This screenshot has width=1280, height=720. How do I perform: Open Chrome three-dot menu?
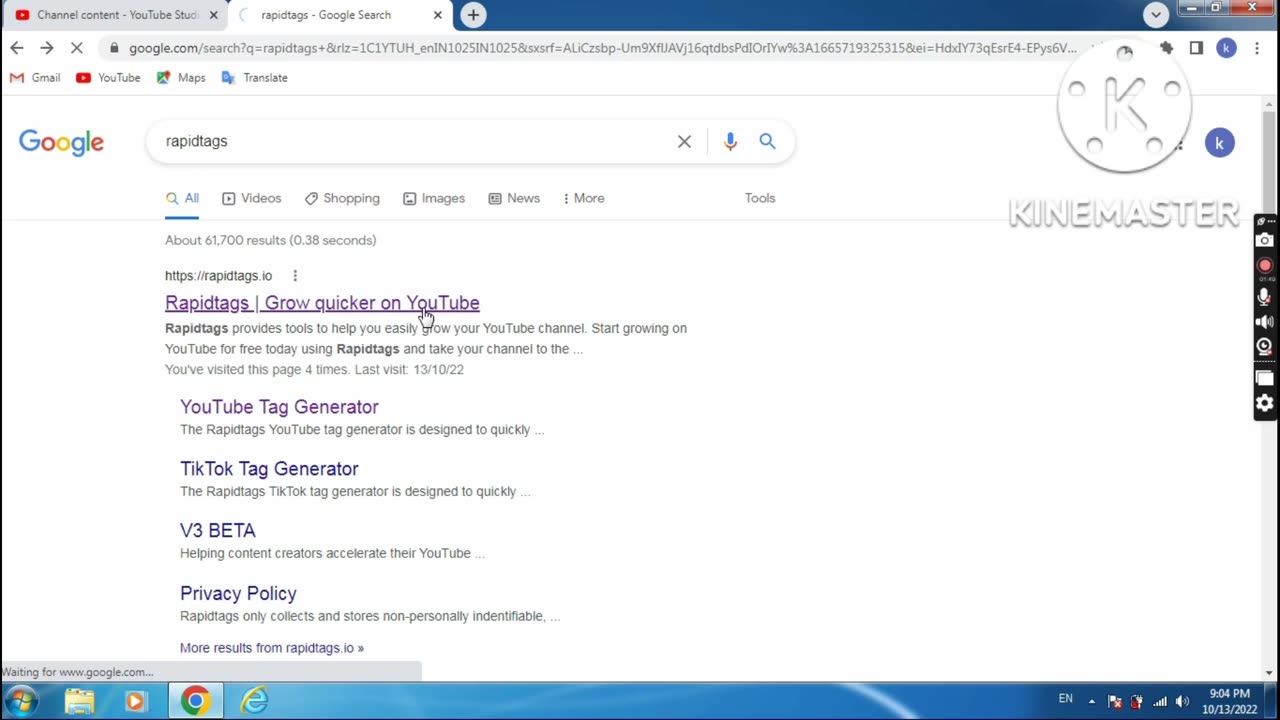[1257, 48]
